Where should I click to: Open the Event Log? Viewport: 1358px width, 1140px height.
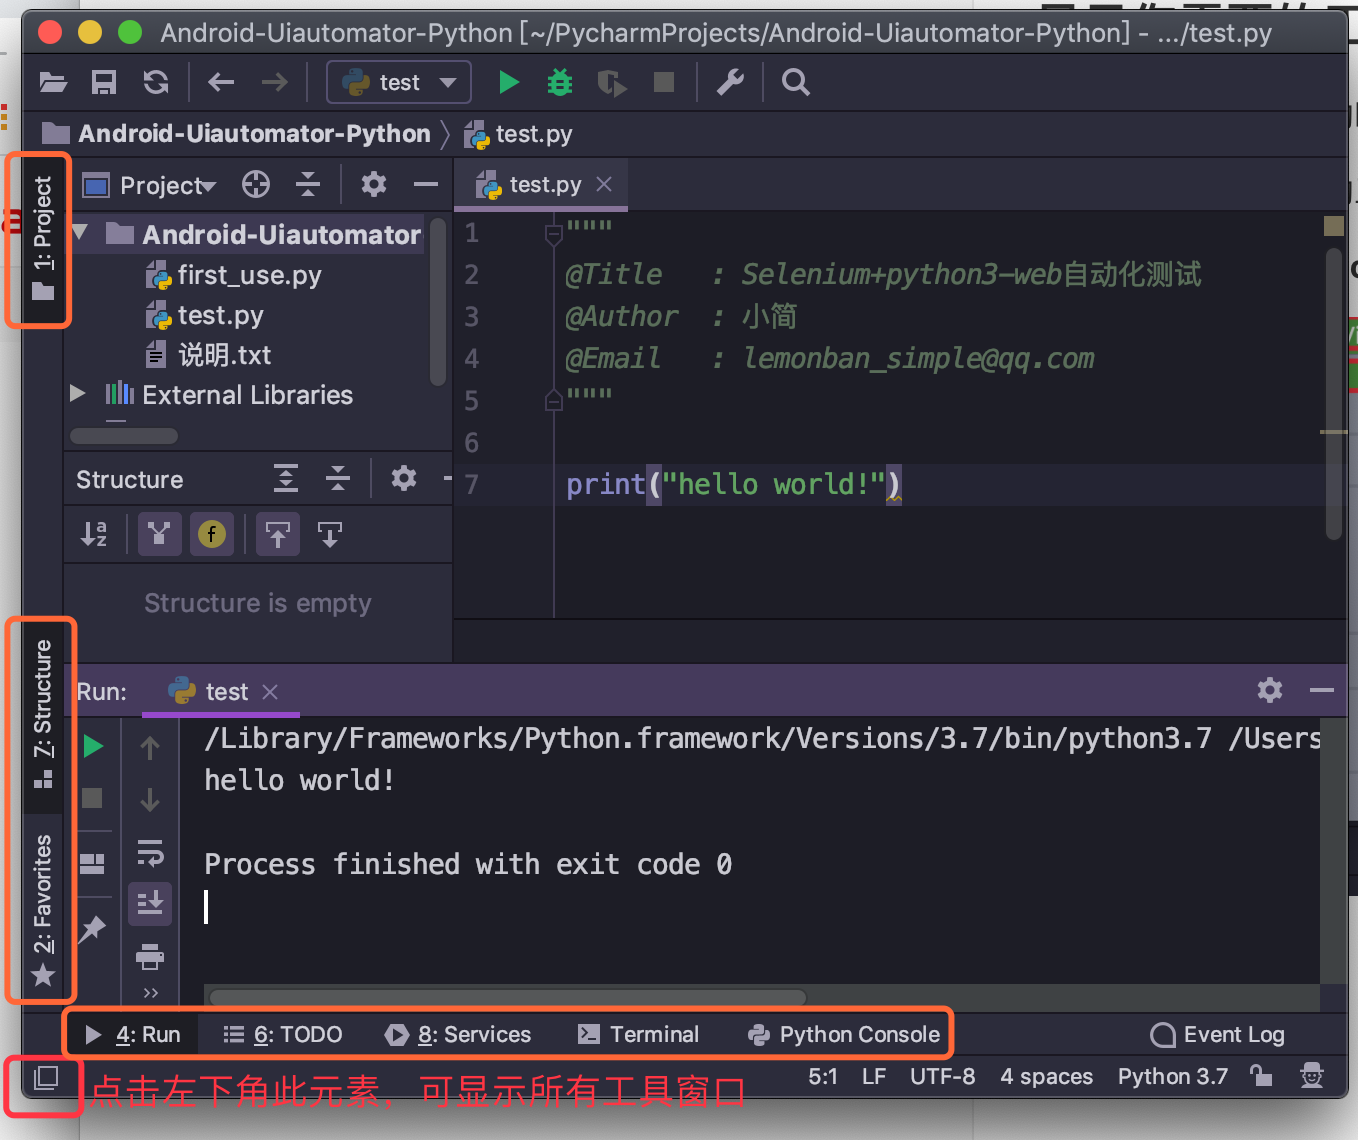(1218, 1034)
